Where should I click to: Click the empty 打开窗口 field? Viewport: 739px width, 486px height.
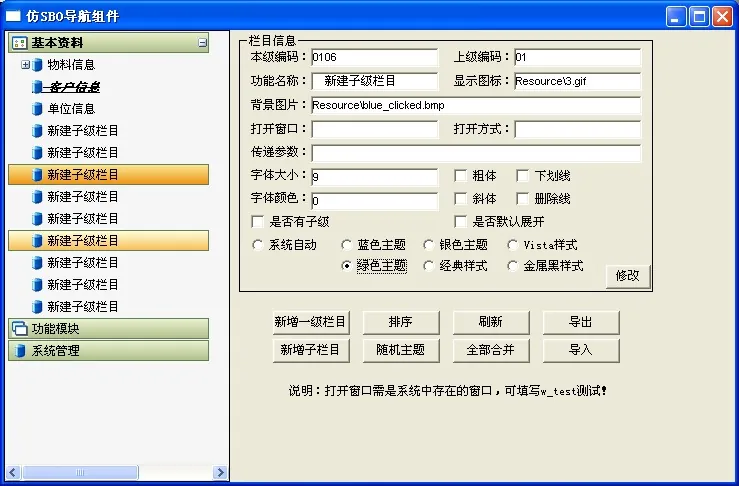point(375,129)
